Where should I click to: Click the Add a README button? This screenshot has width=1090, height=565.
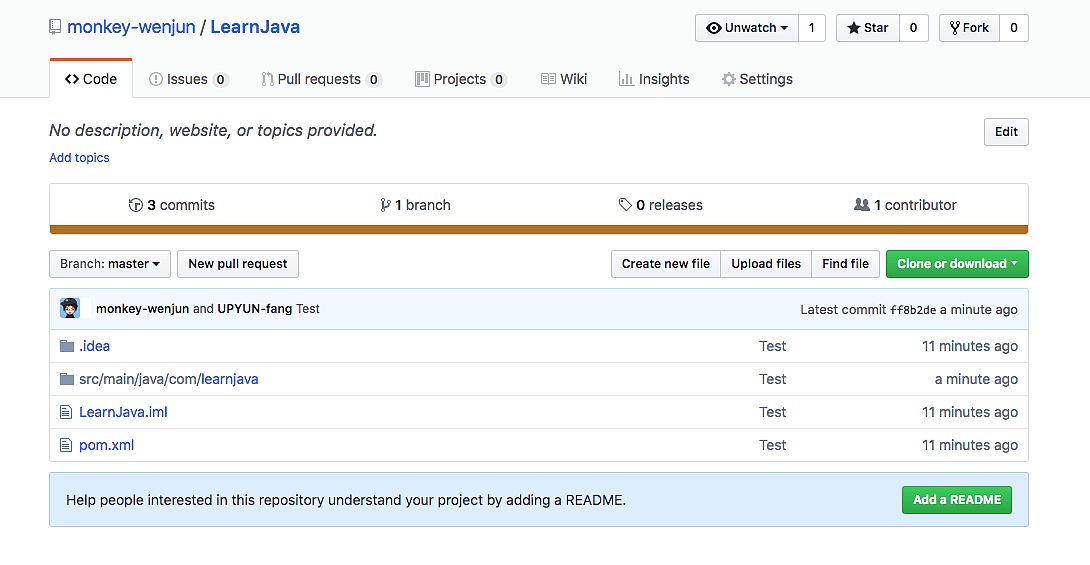pos(956,500)
